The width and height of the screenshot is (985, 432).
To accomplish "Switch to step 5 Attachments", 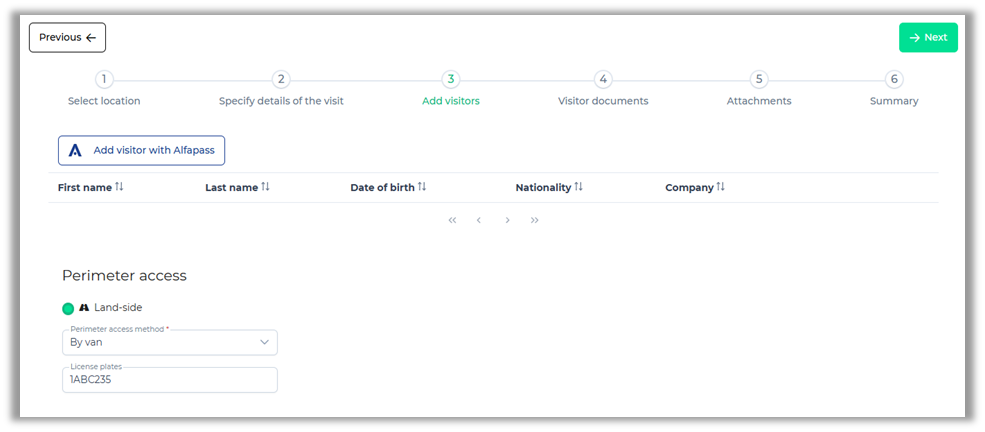I will coord(759,80).
